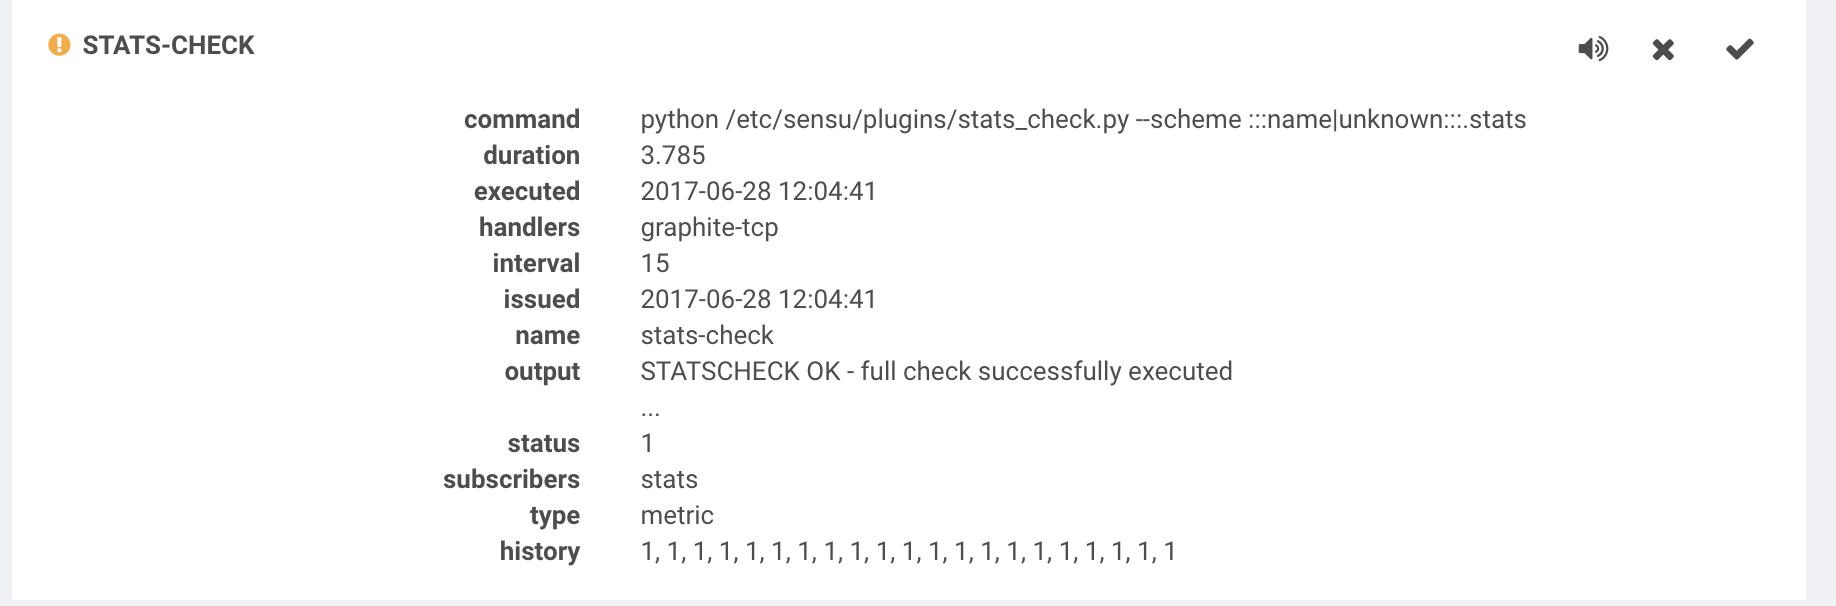1836x606 pixels.
Task: Mute notifications using the speaker icon
Action: click(x=1593, y=48)
